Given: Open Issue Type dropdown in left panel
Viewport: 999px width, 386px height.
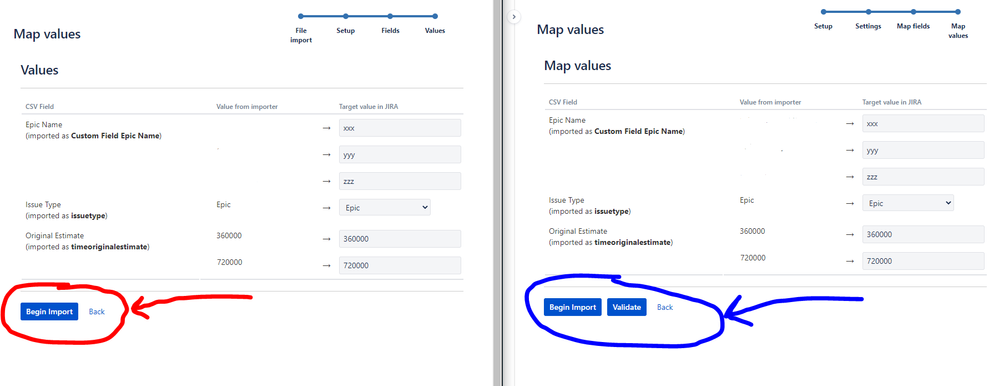Looking at the screenshot, I should [385, 207].
